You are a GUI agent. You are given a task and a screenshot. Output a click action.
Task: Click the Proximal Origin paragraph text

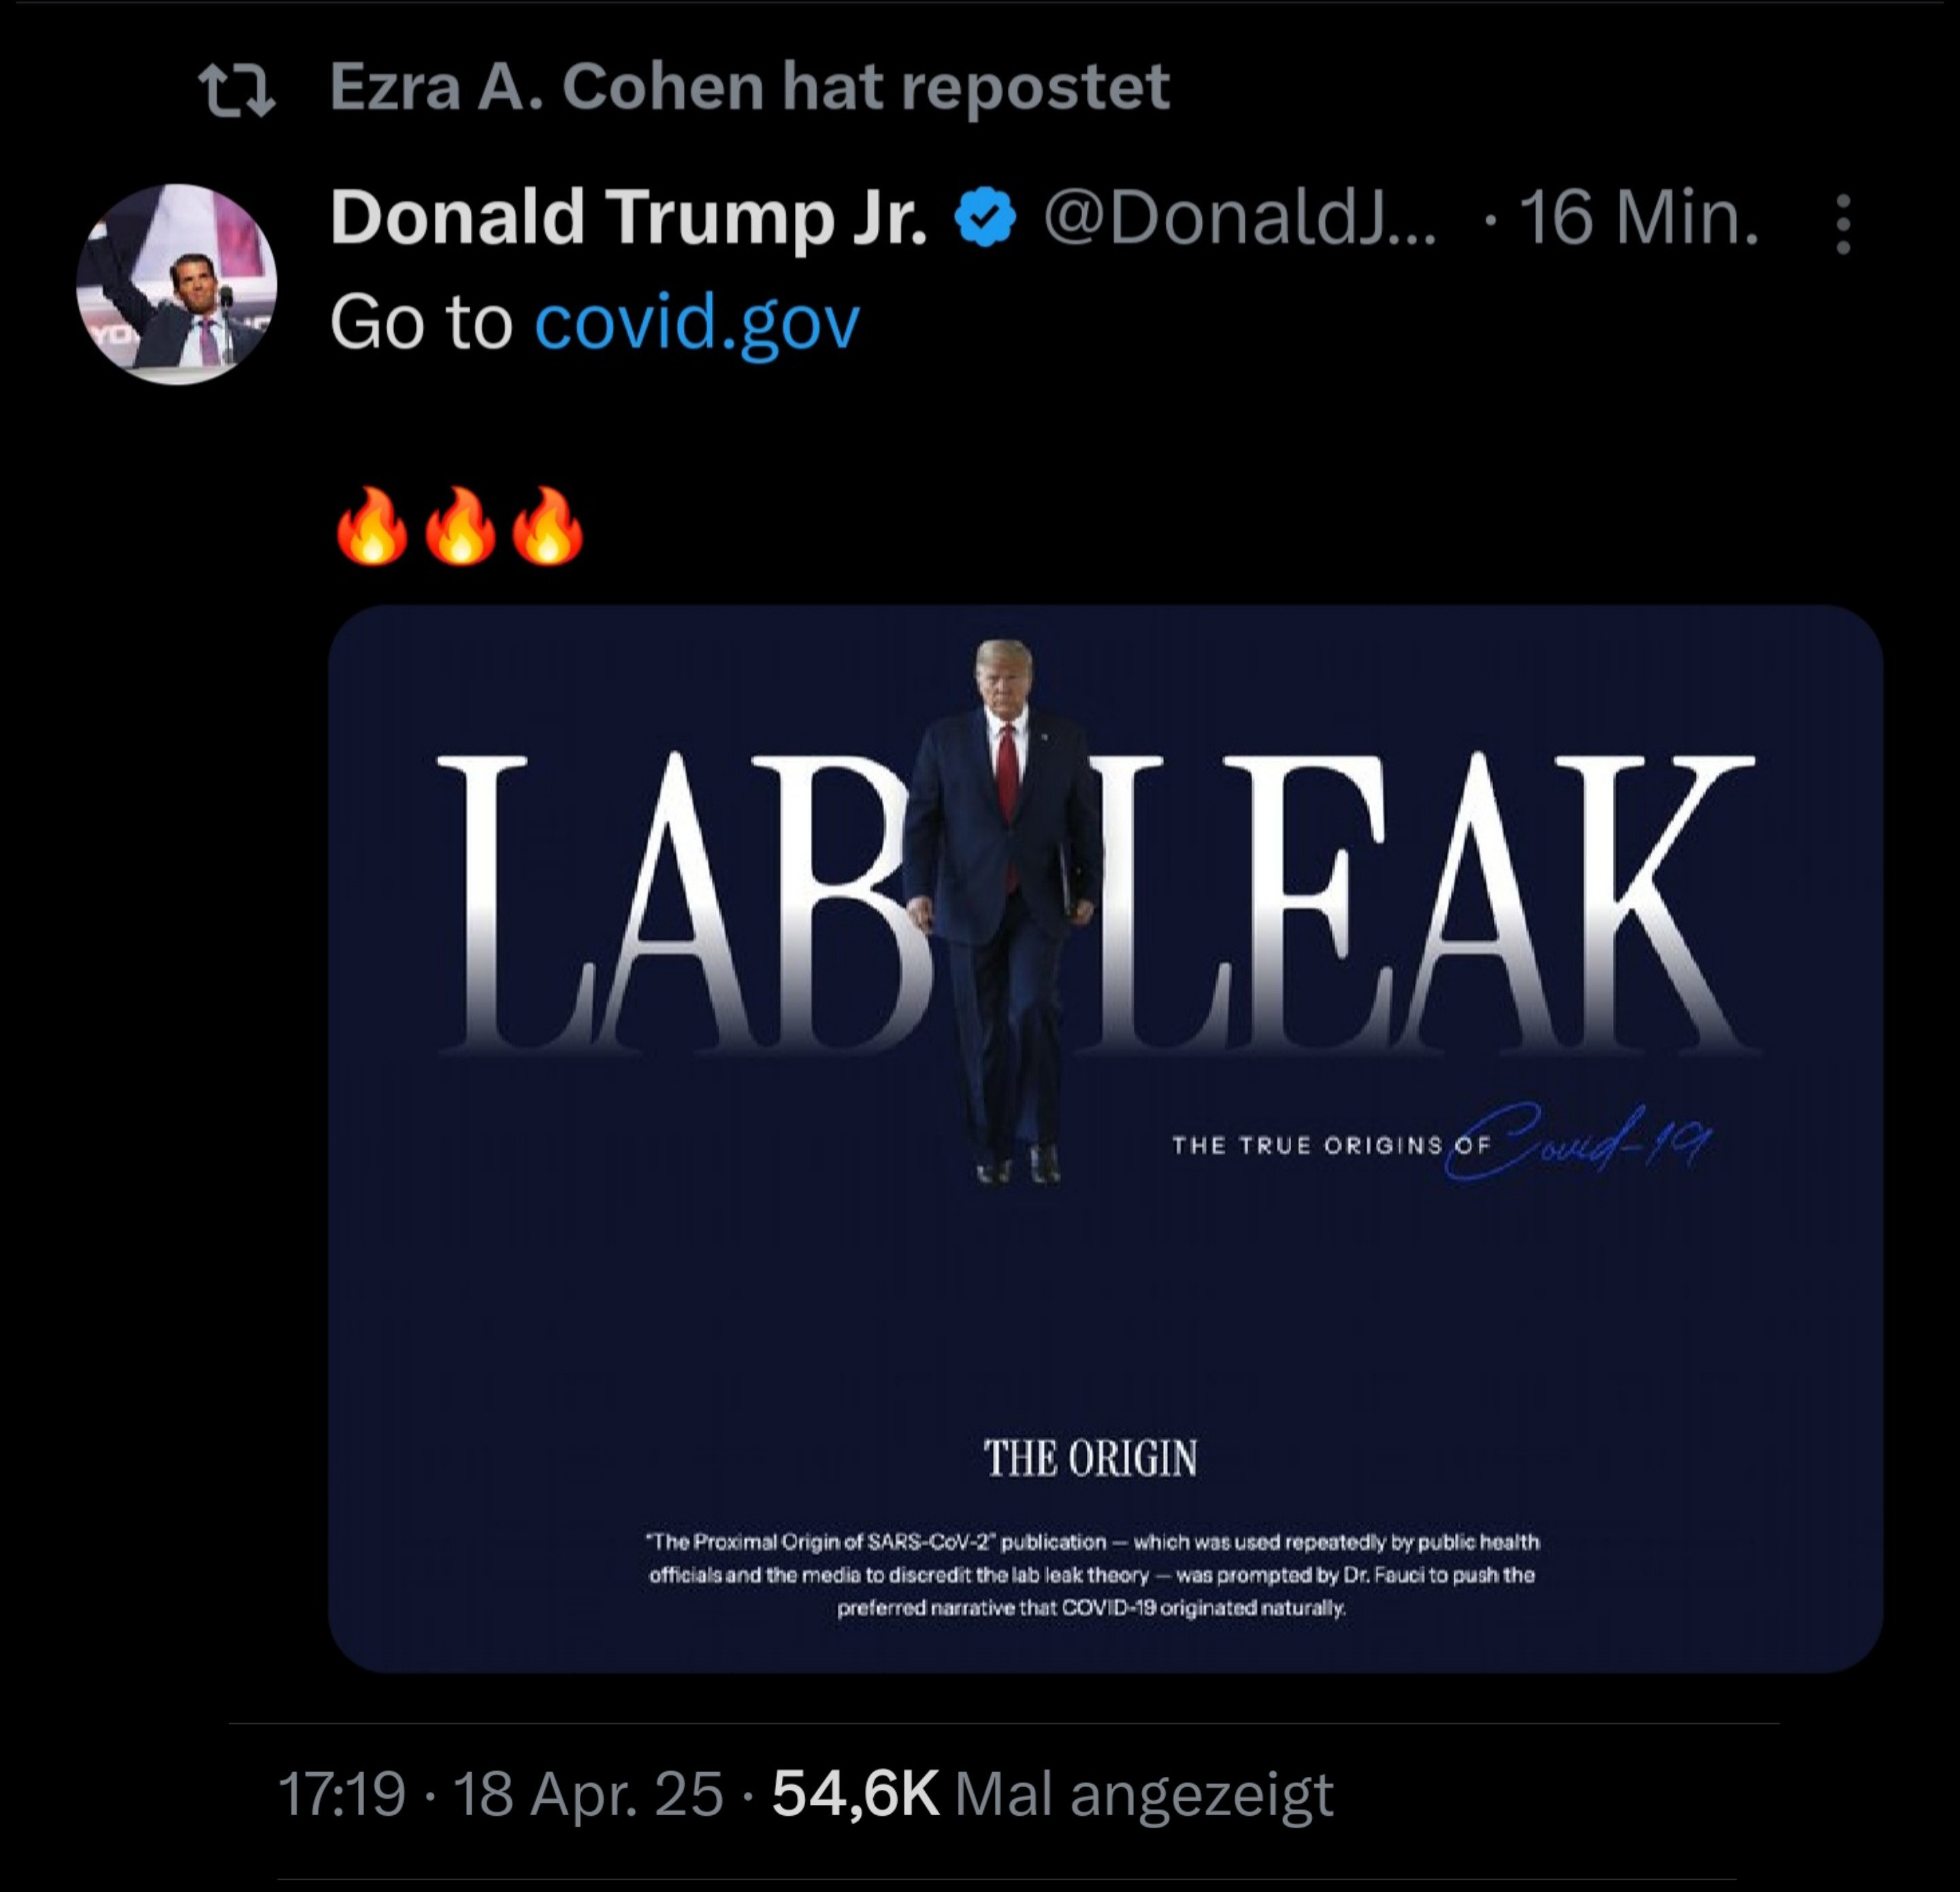coord(1092,1575)
